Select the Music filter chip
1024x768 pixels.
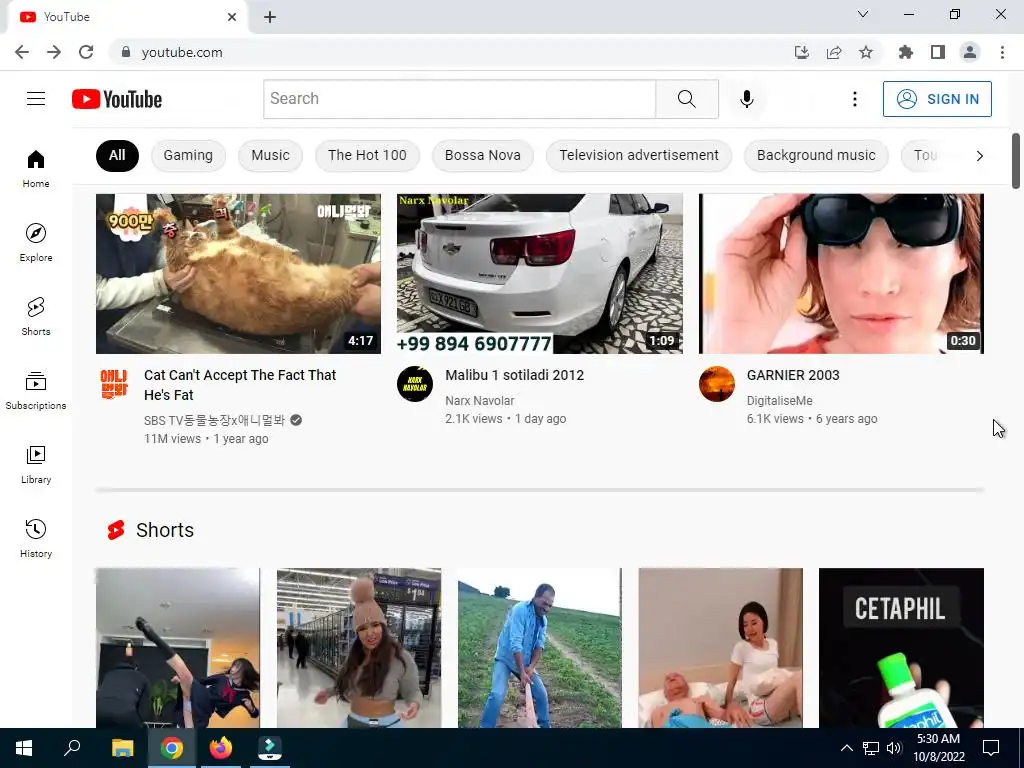point(270,155)
